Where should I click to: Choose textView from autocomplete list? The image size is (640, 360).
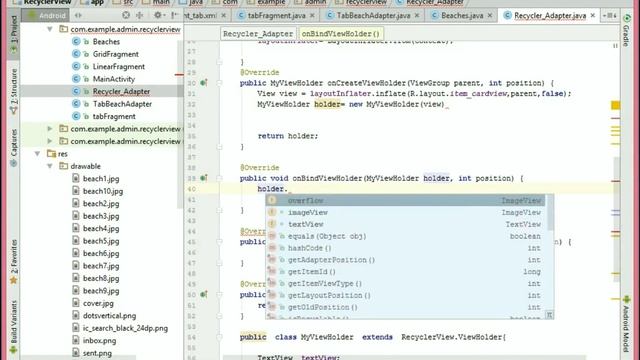(x=406, y=224)
